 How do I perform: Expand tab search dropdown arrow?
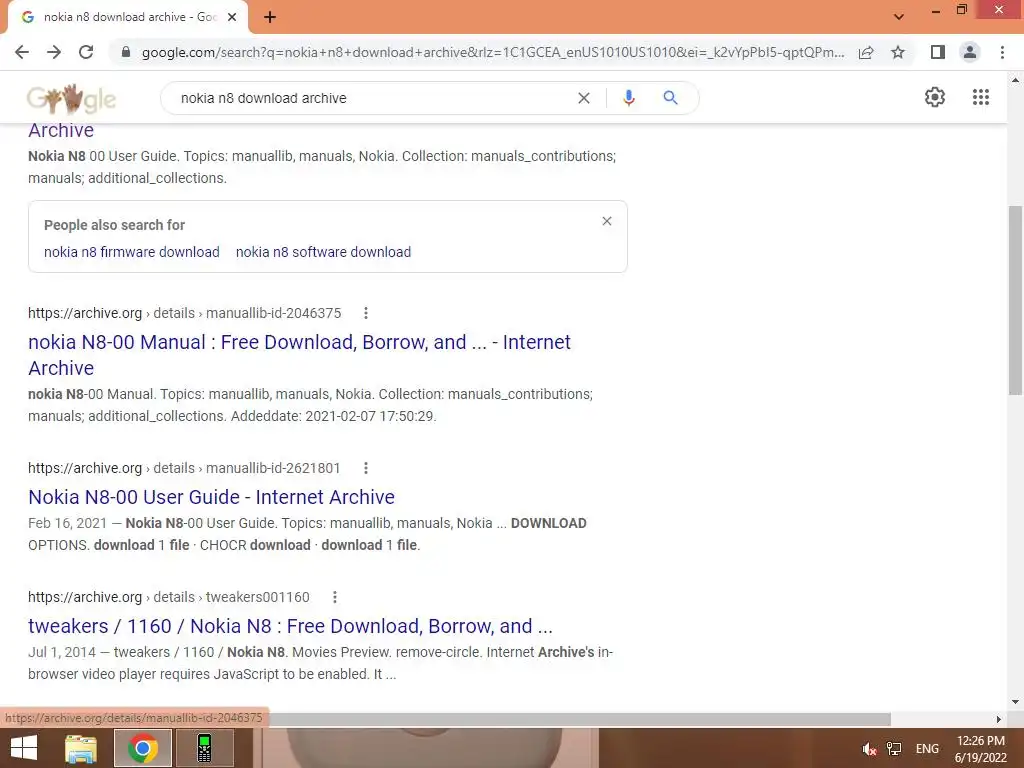point(899,17)
